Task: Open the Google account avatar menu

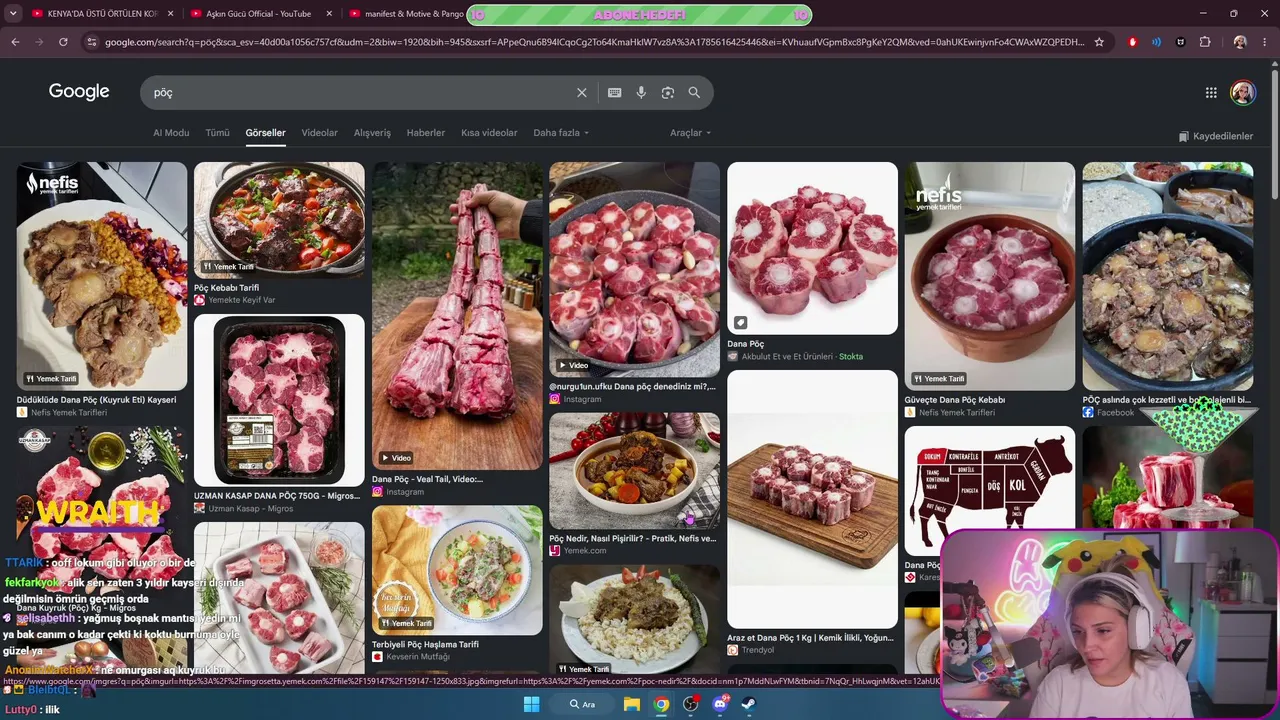Action: [x=1243, y=92]
